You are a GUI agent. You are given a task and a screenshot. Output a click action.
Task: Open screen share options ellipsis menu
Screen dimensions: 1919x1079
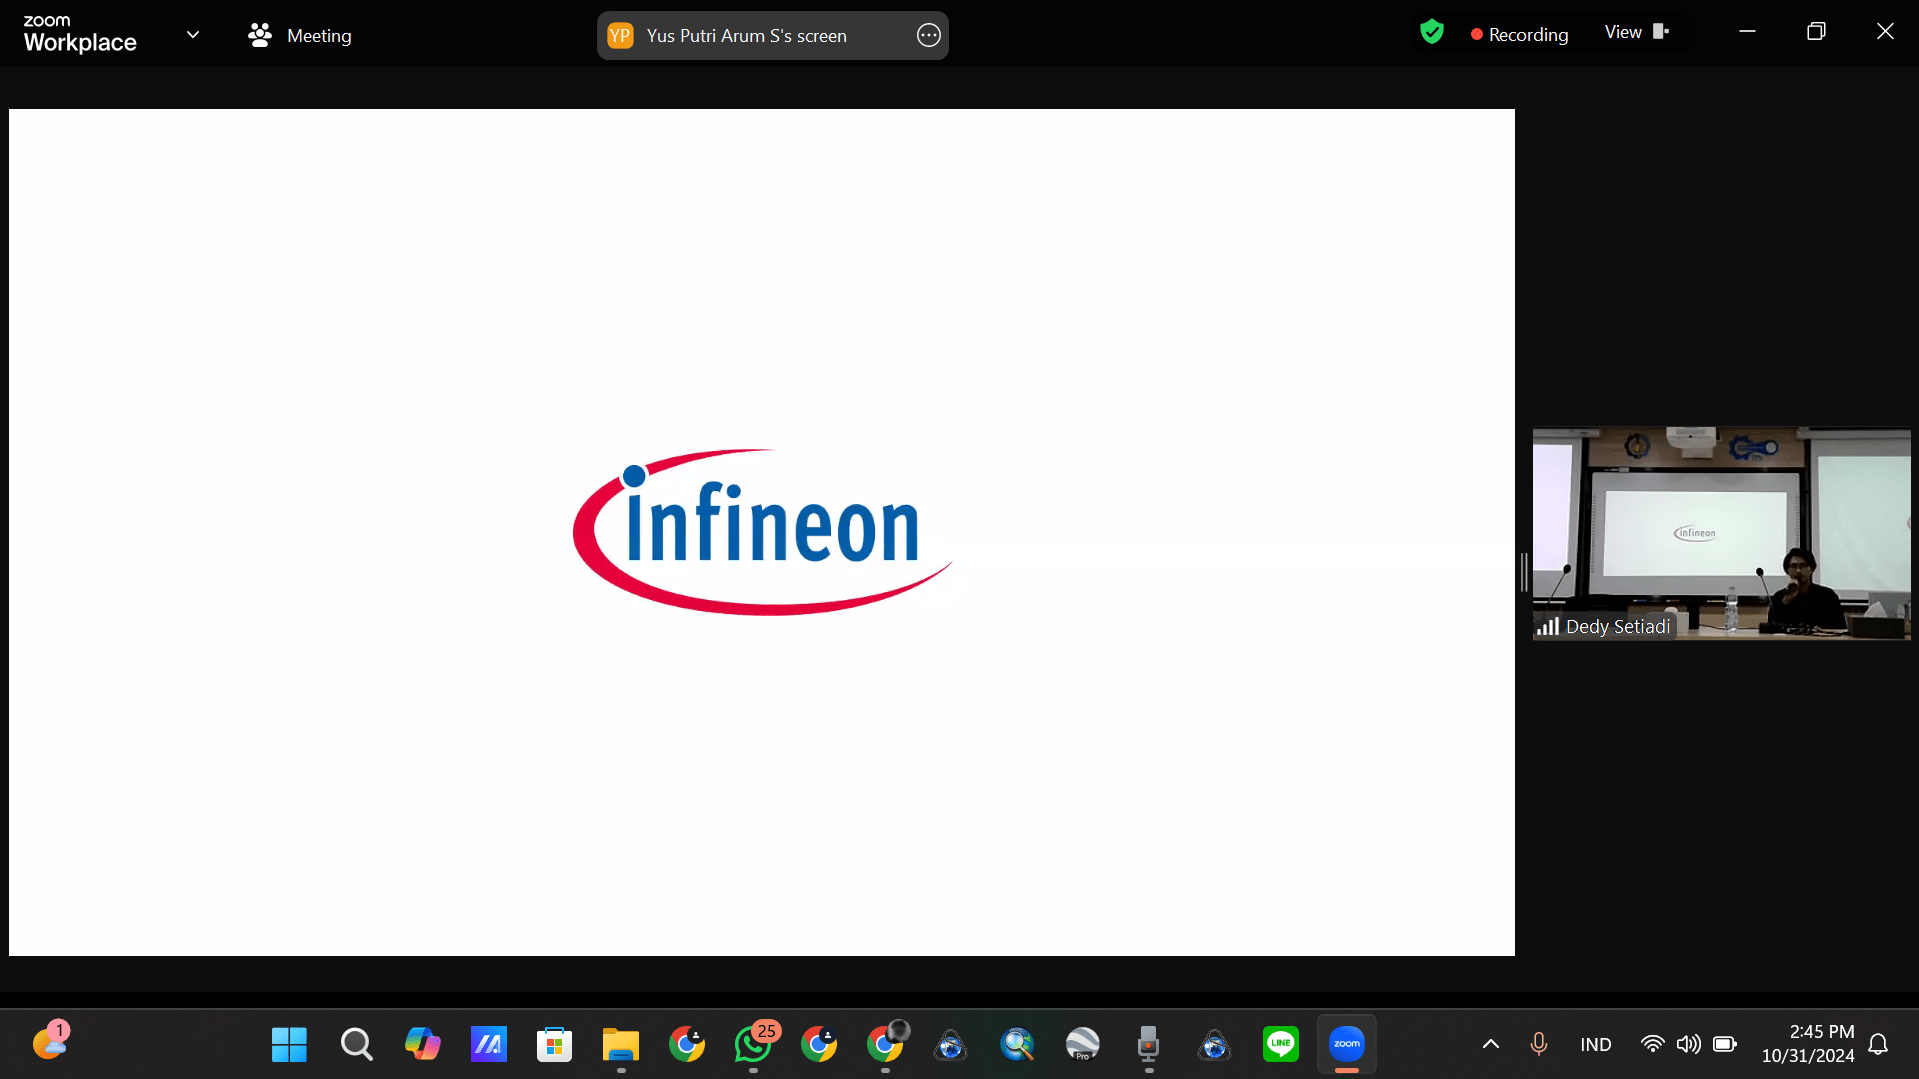tap(928, 35)
